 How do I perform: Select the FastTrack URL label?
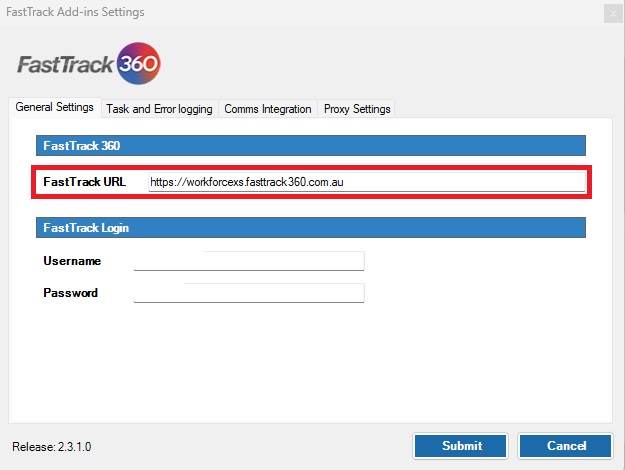click(x=85, y=182)
